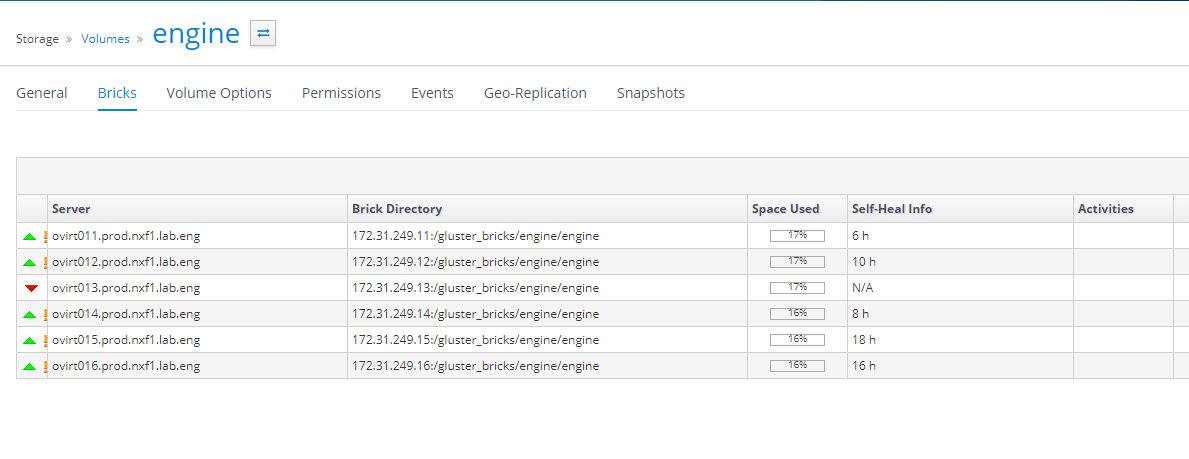Click orange warning icon on ovirt011 row

click(x=46, y=236)
